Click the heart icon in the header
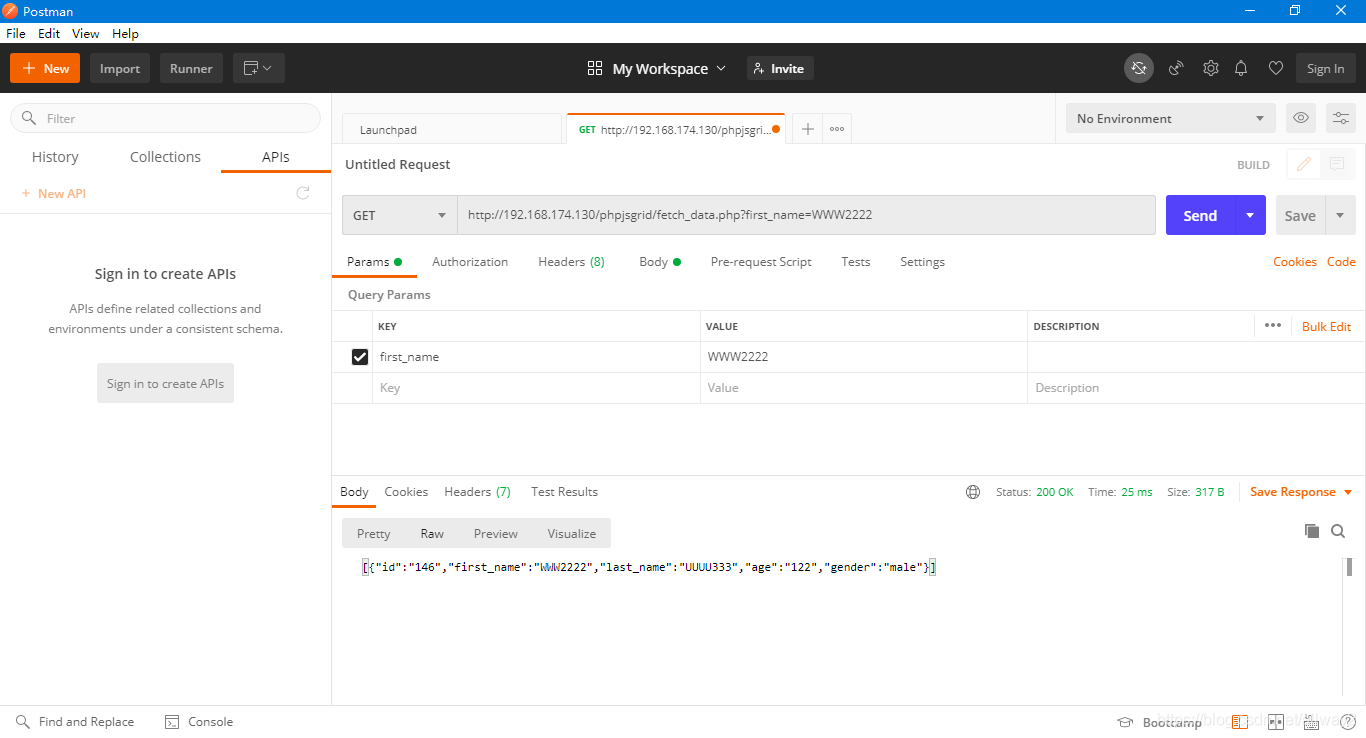 (1275, 68)
